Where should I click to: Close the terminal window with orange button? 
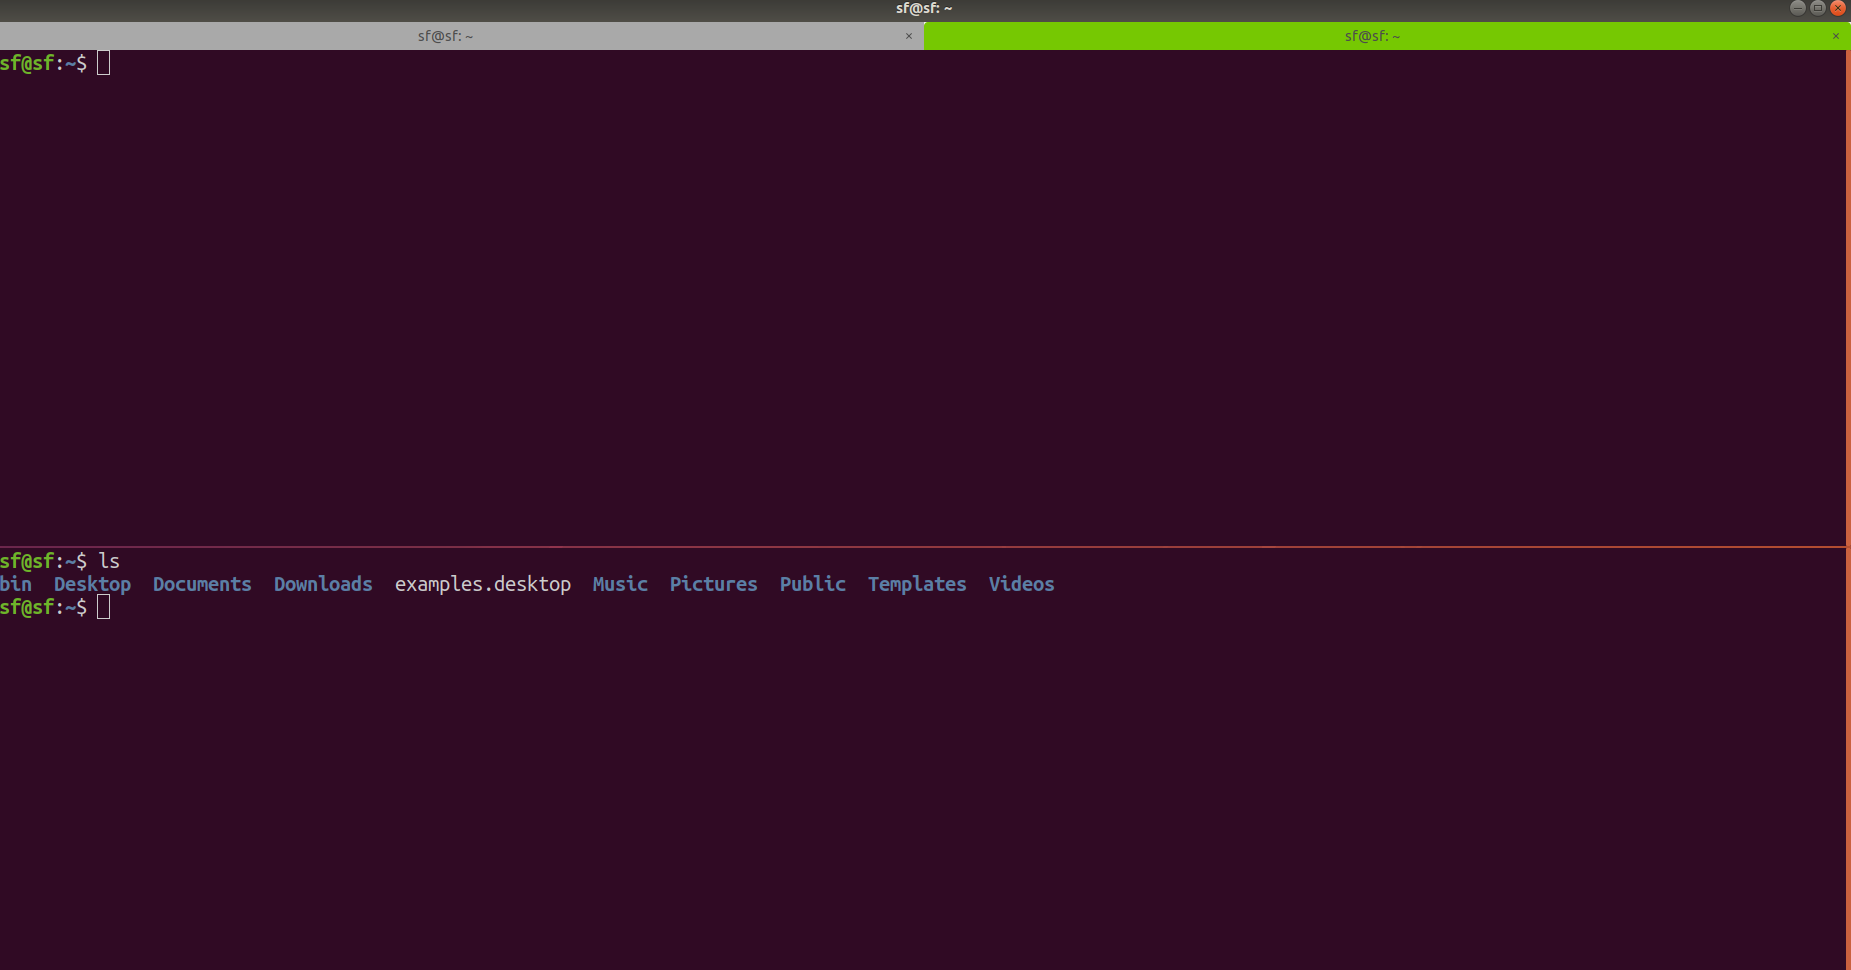pyautogui.click(x=1838, y=8)
